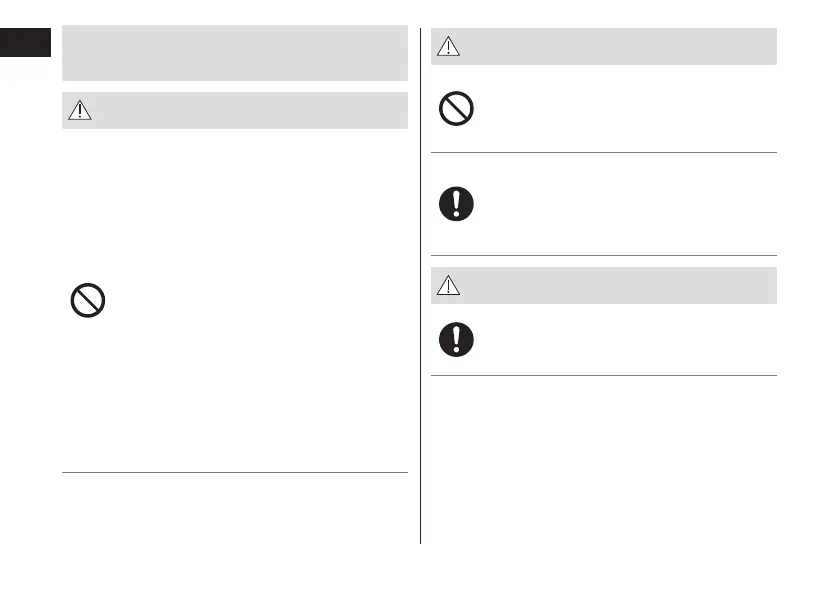Image resolution: width=839 pixels, height=595 pixels.
Task: Select the prohibition symbol in the left column
Action: point(88,301)
